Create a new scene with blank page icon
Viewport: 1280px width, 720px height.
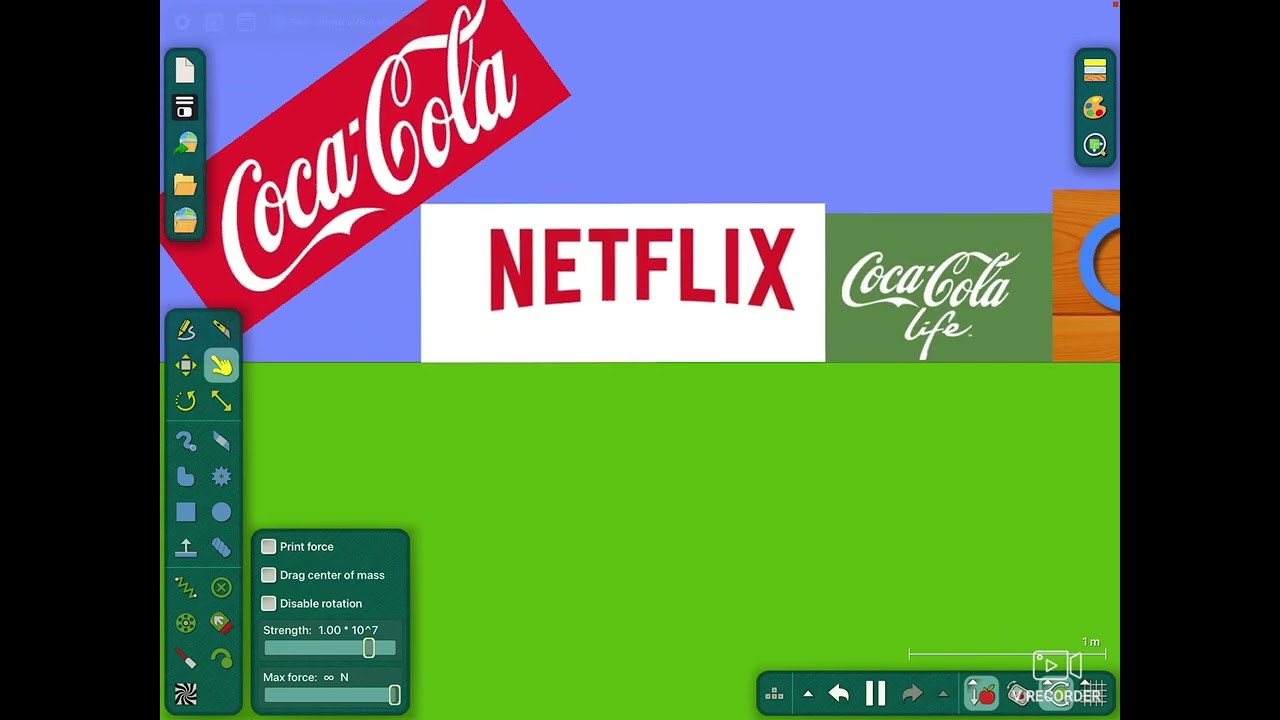point(185,70)
